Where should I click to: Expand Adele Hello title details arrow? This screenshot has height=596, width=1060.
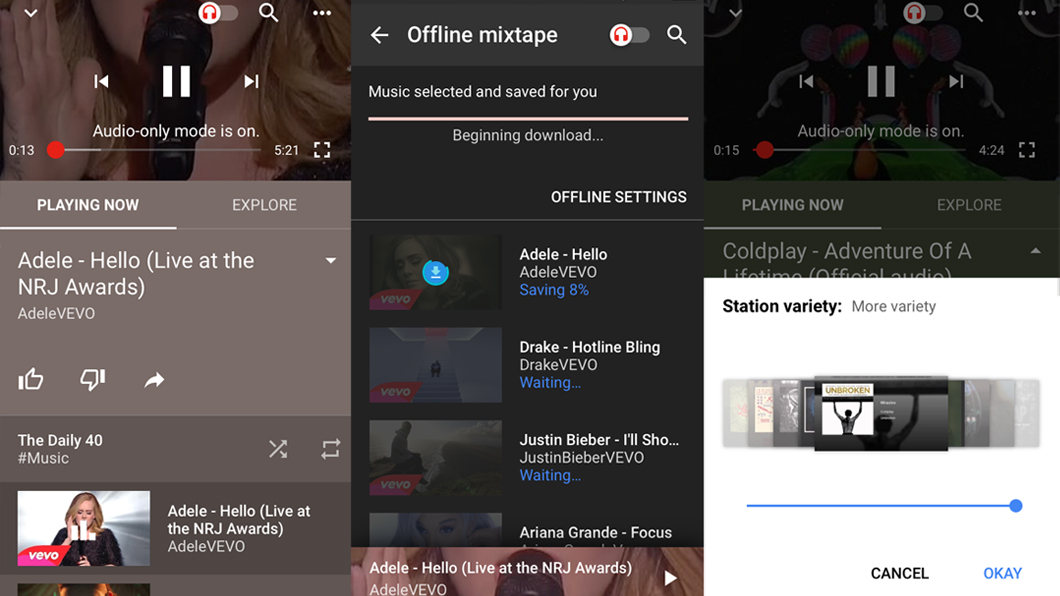pos(331,260)
